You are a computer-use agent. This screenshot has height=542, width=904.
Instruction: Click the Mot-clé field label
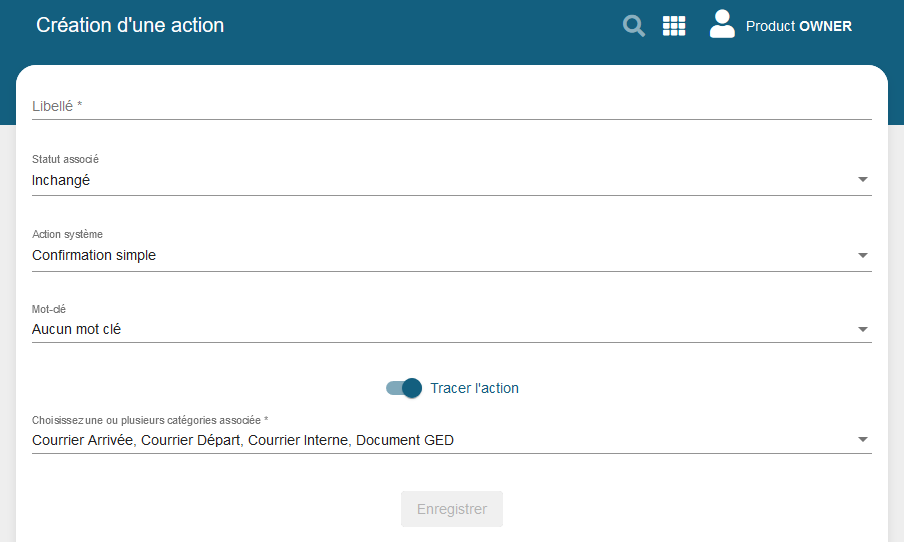49,310
